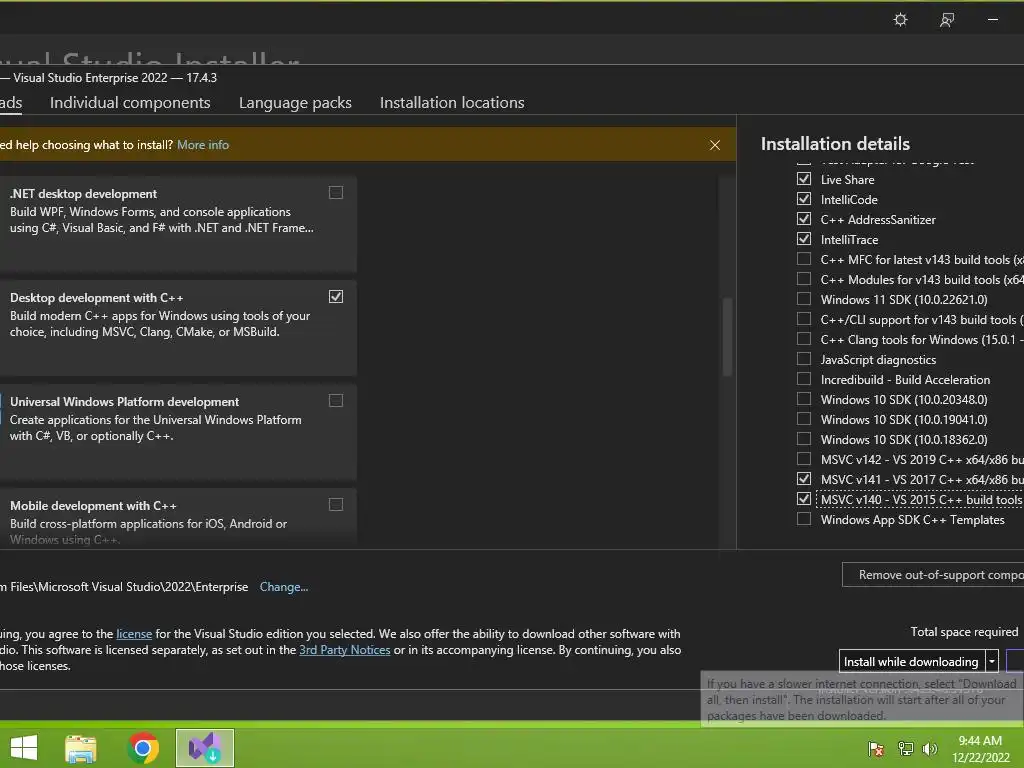Check .NET desktop development workload
Viewport: 1024px width, 768px height.
[x=336, y=193]
